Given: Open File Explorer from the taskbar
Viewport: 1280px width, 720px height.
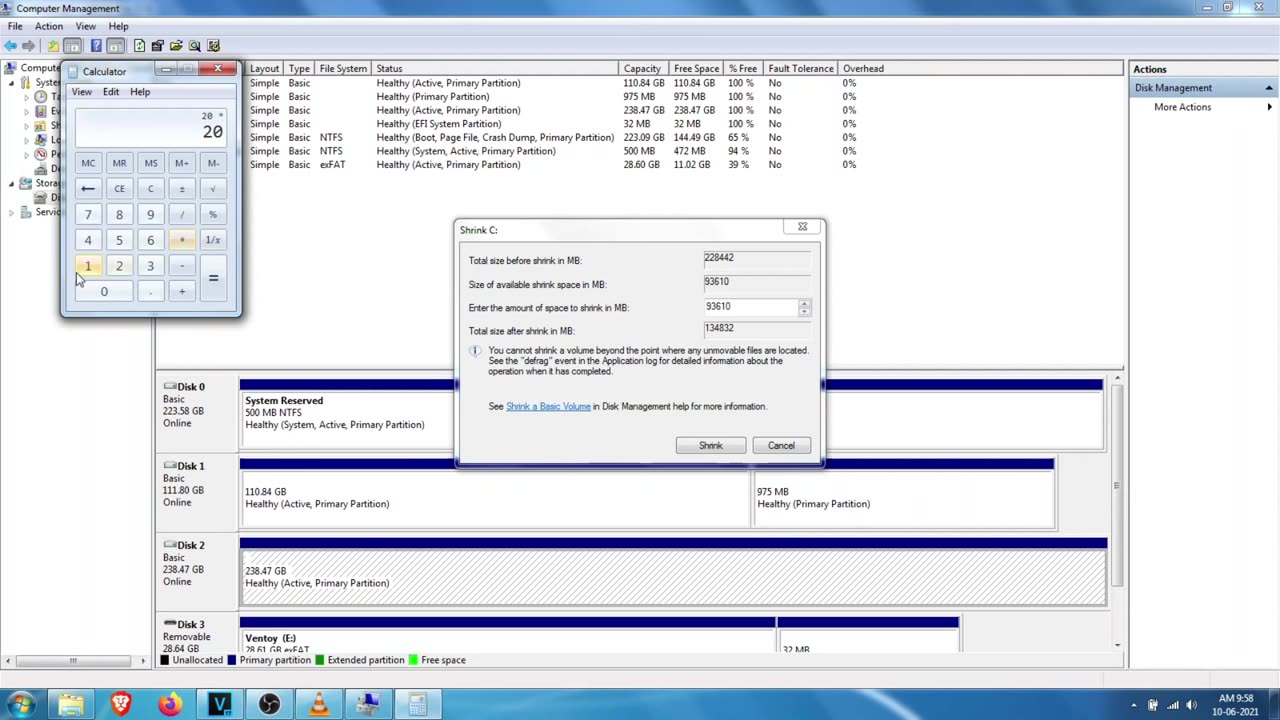Looking at the screenshot, I should coord(71,704).
